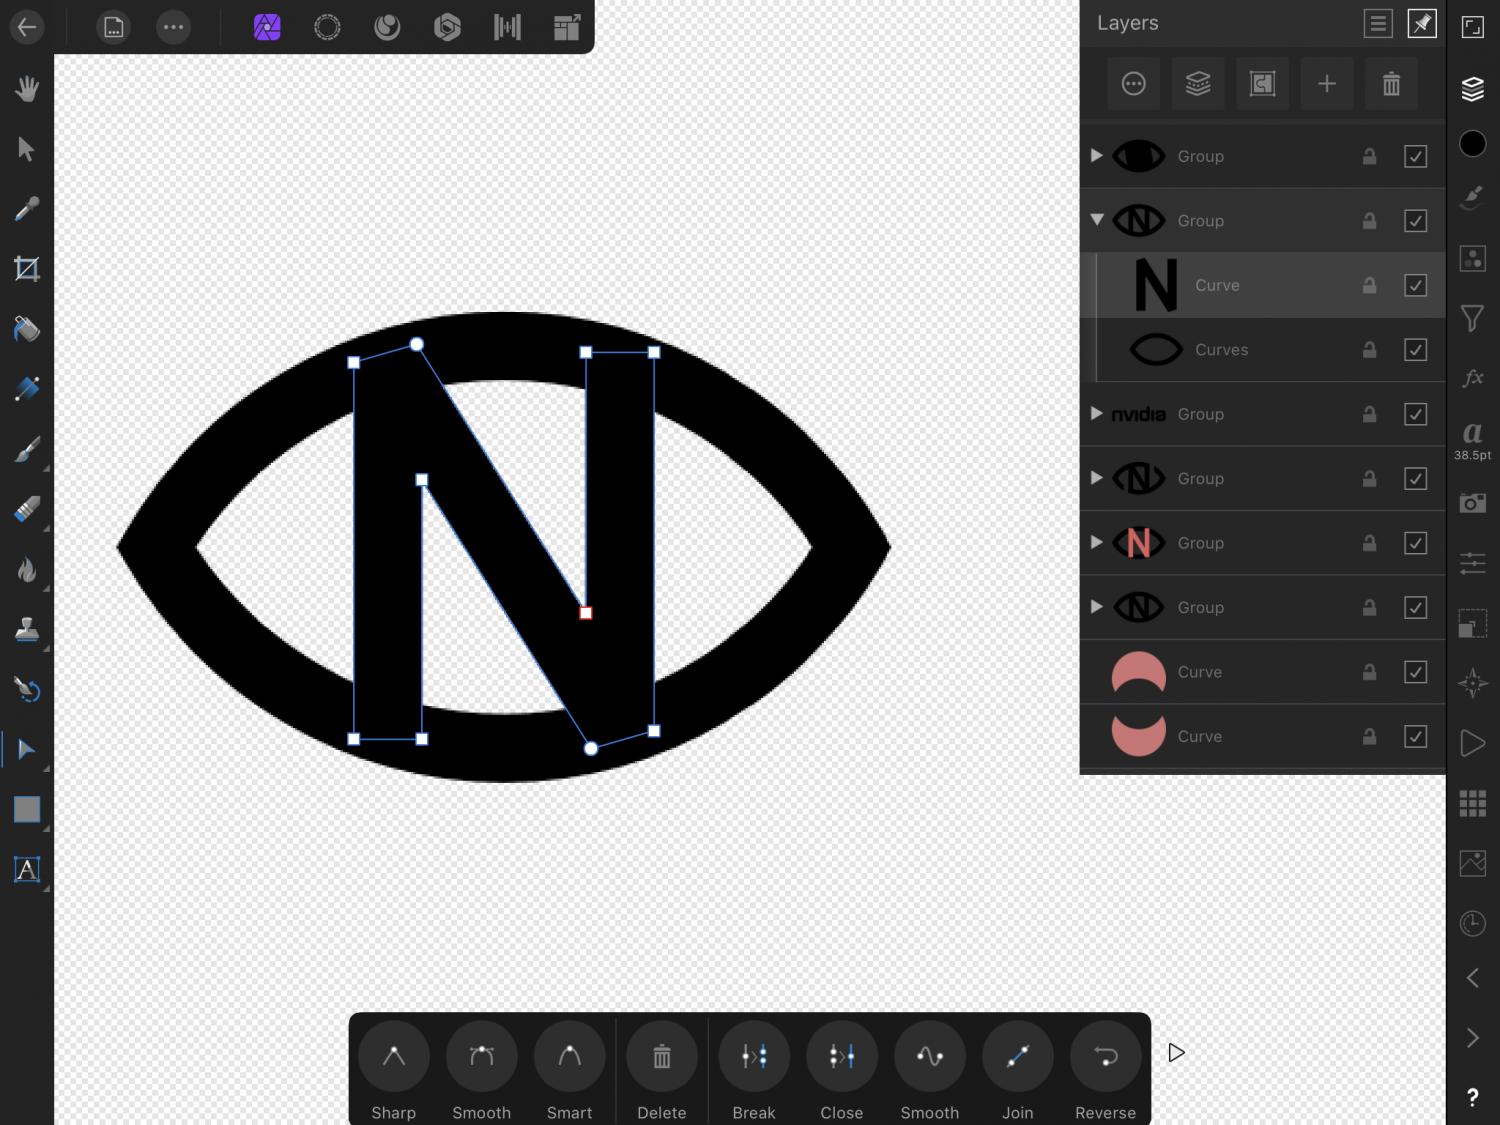Select the Clone stamp tool

27,629
